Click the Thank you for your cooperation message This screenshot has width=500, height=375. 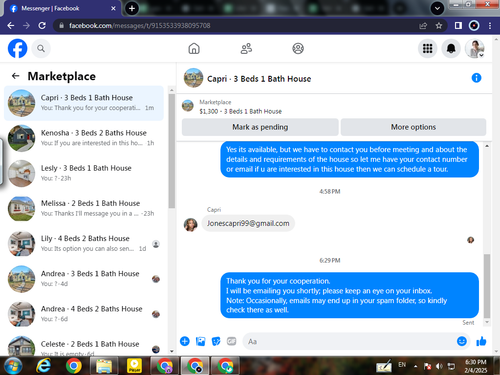[349, 295]
